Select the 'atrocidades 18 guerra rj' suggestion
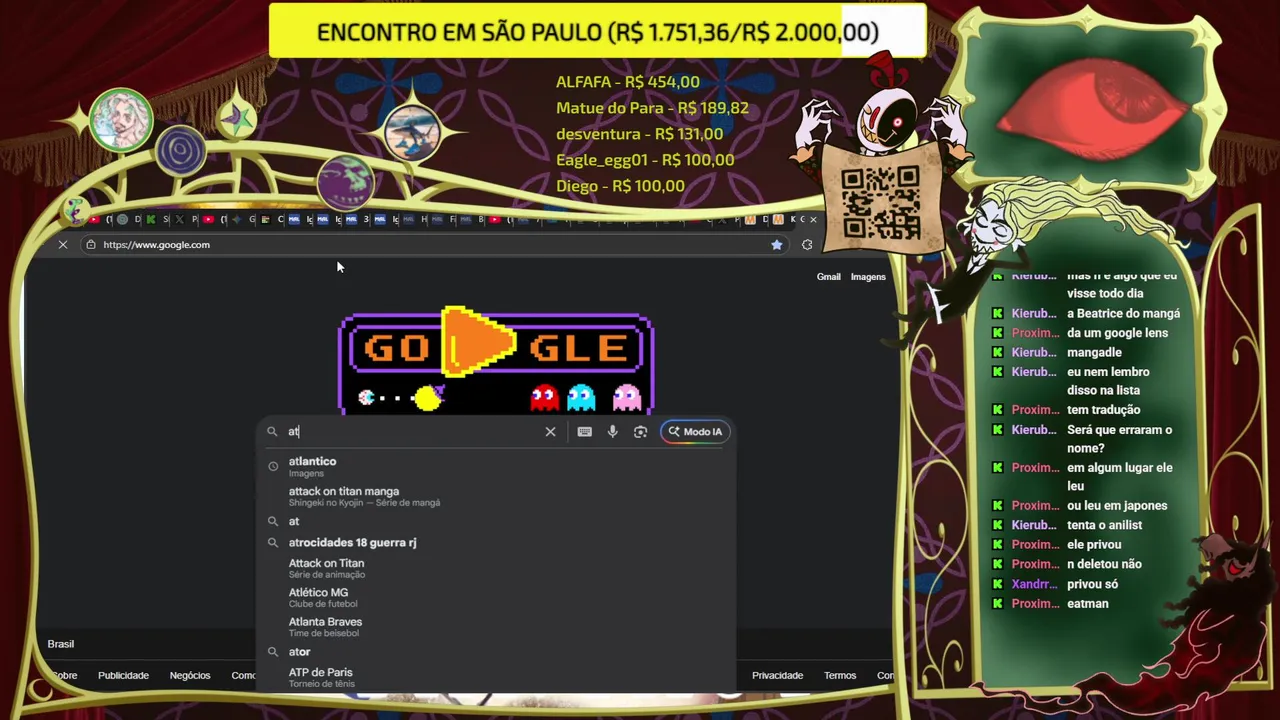Screen dimensions: 1280x720 click(495, 543)
